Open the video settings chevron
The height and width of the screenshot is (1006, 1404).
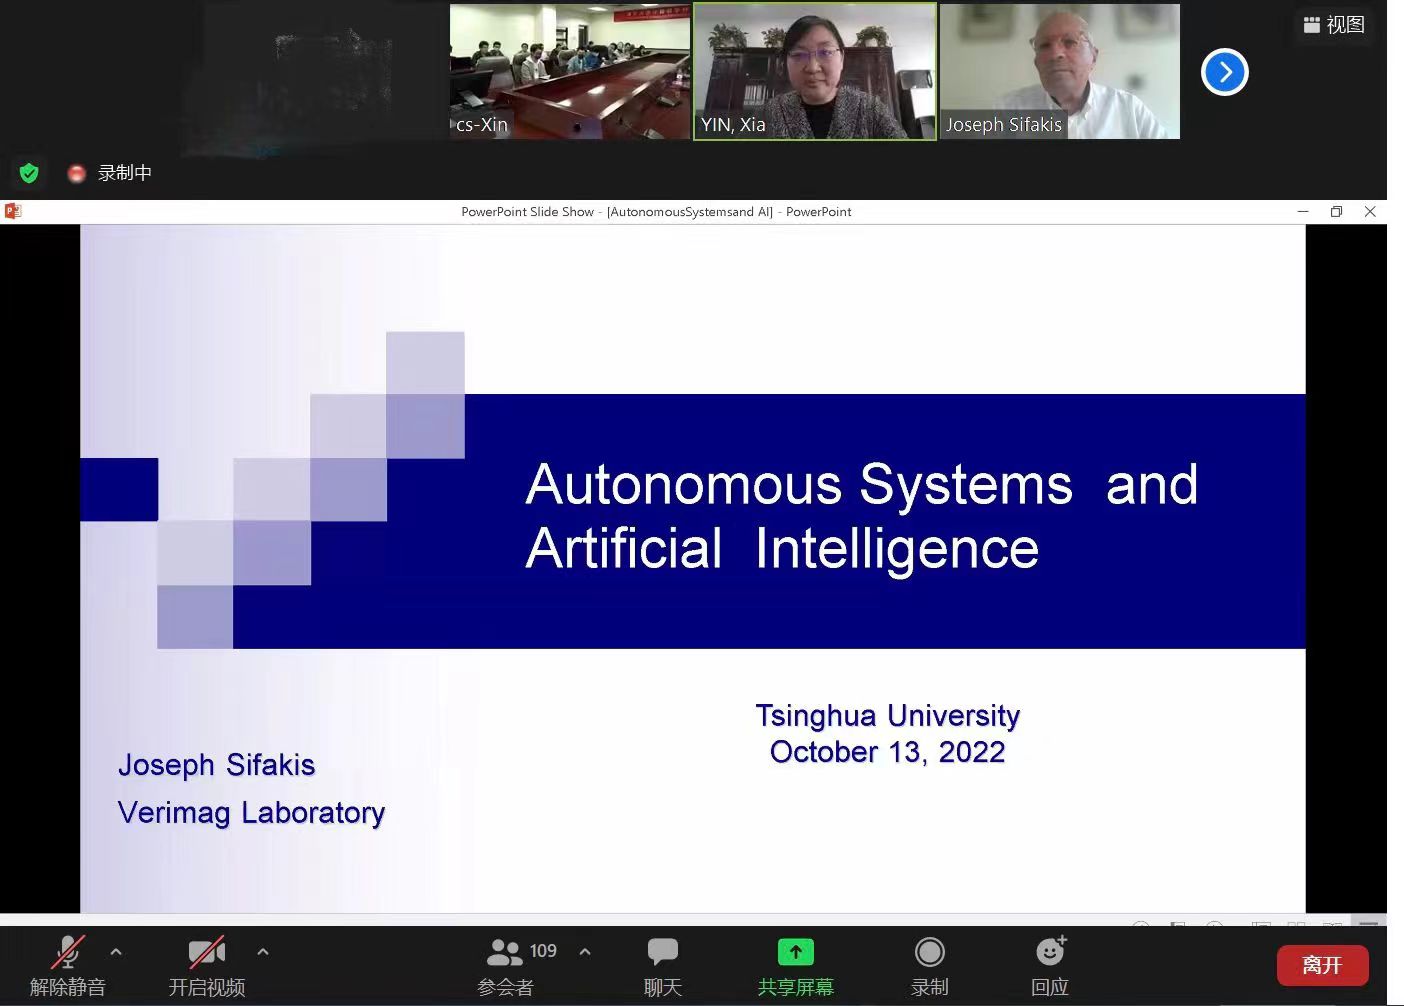(262, 951)
